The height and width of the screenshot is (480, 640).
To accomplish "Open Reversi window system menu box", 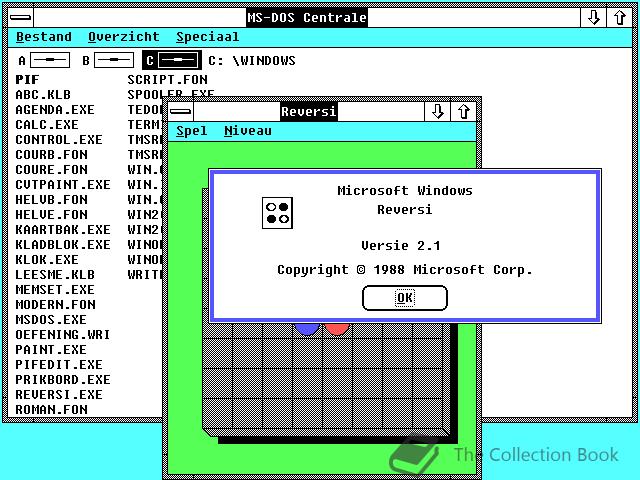I will click(180, 111).
